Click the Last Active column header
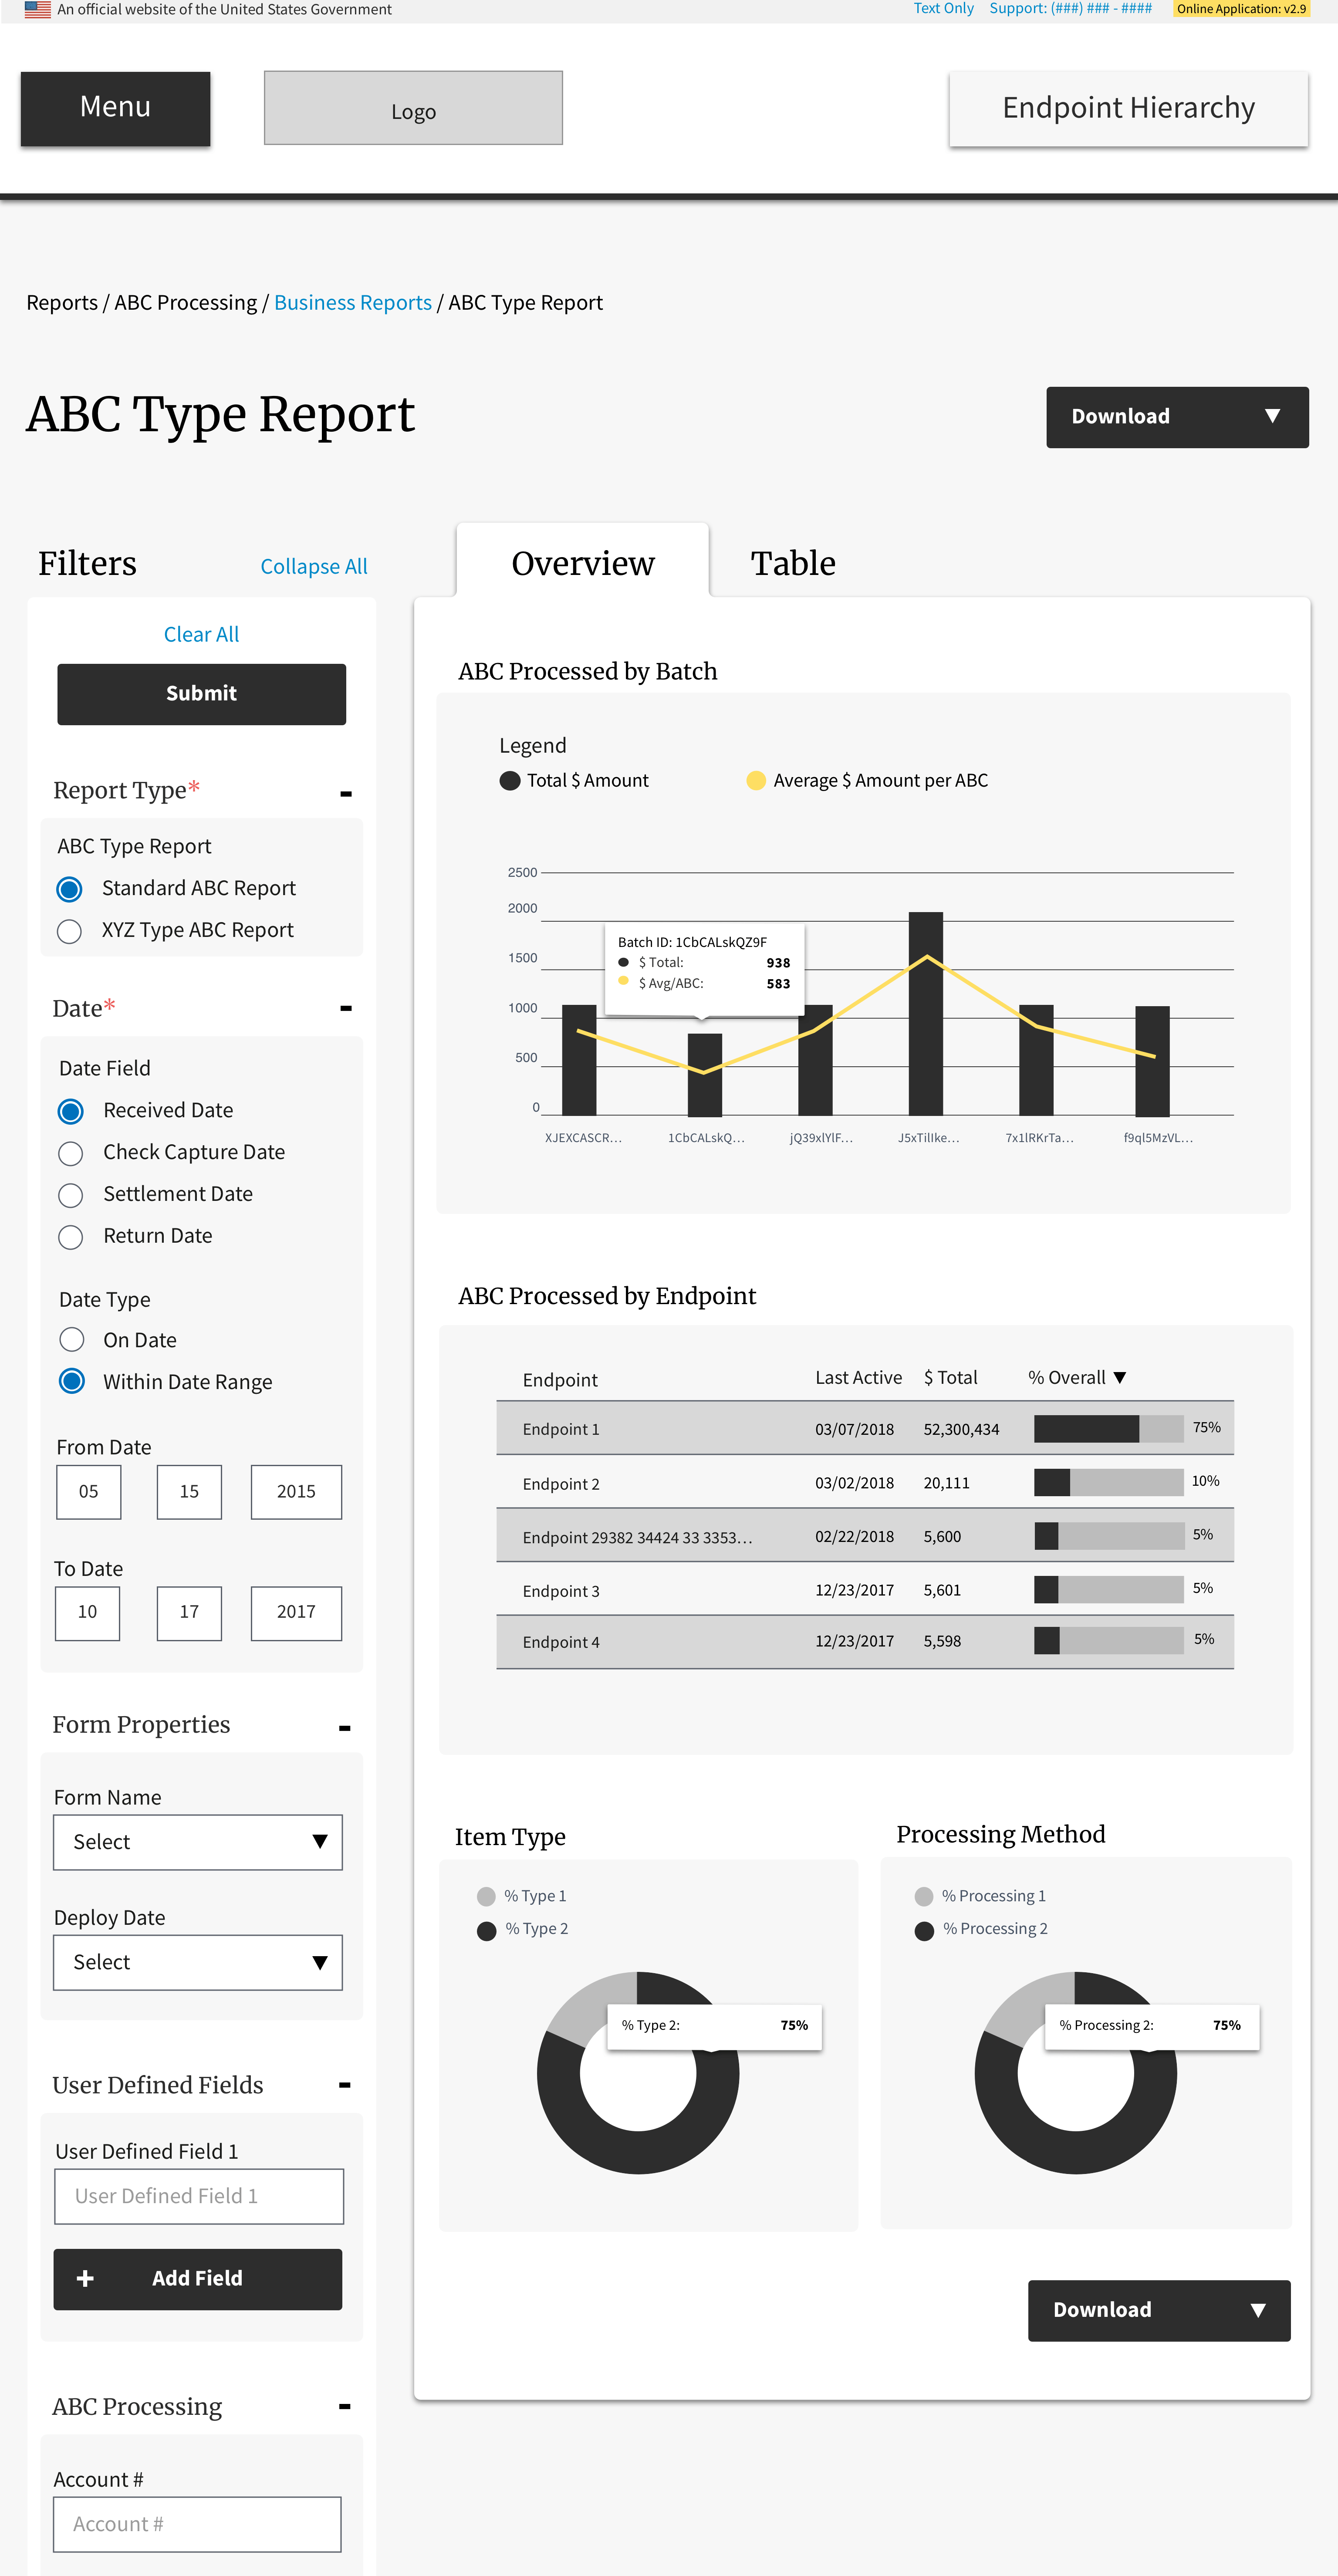This screenshot has height=2576, width=1338. [x=858, y=1378]
